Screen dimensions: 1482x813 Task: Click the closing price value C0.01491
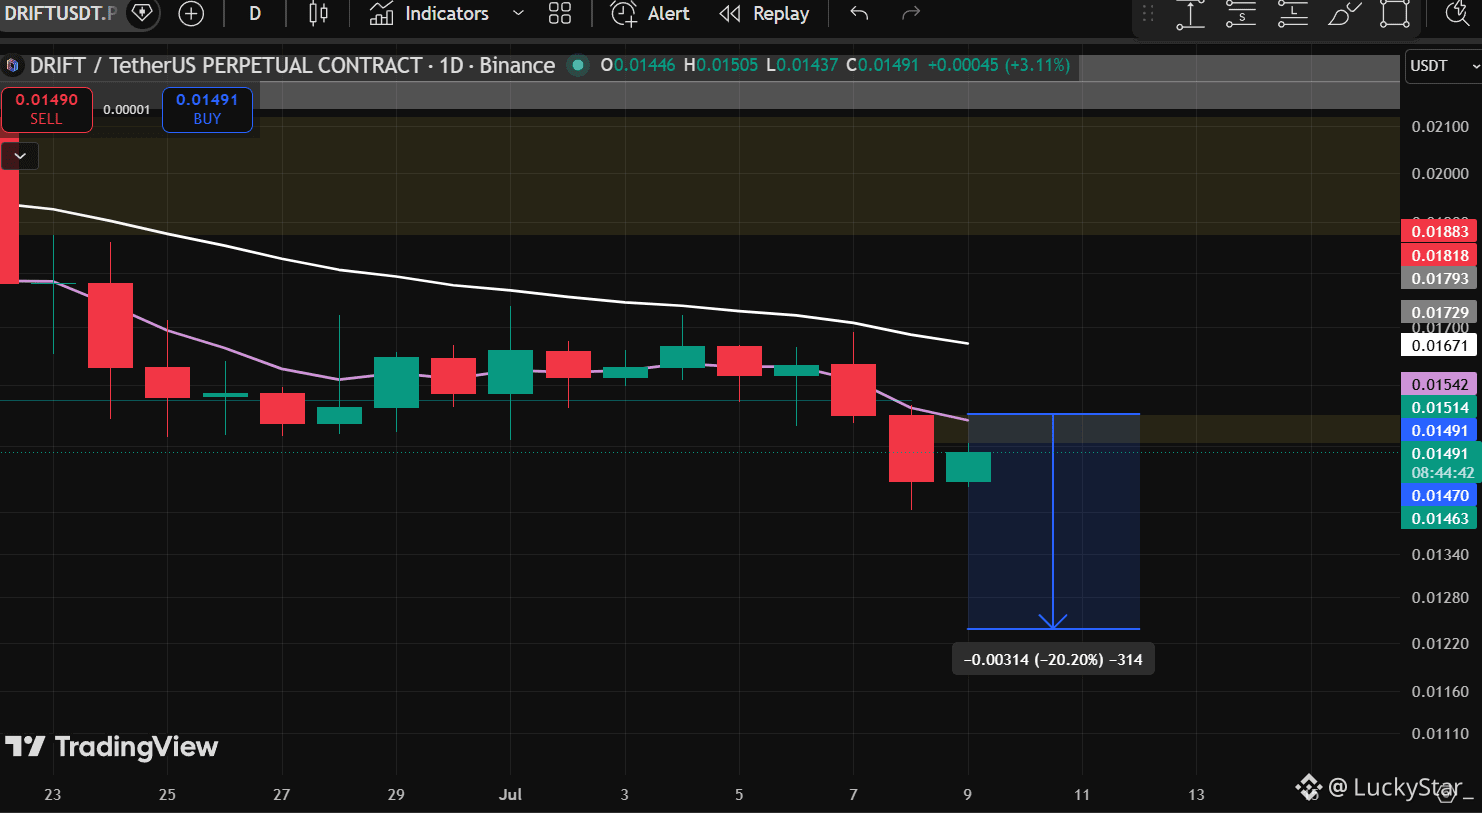pyautogui.click(x=882, y=66)
